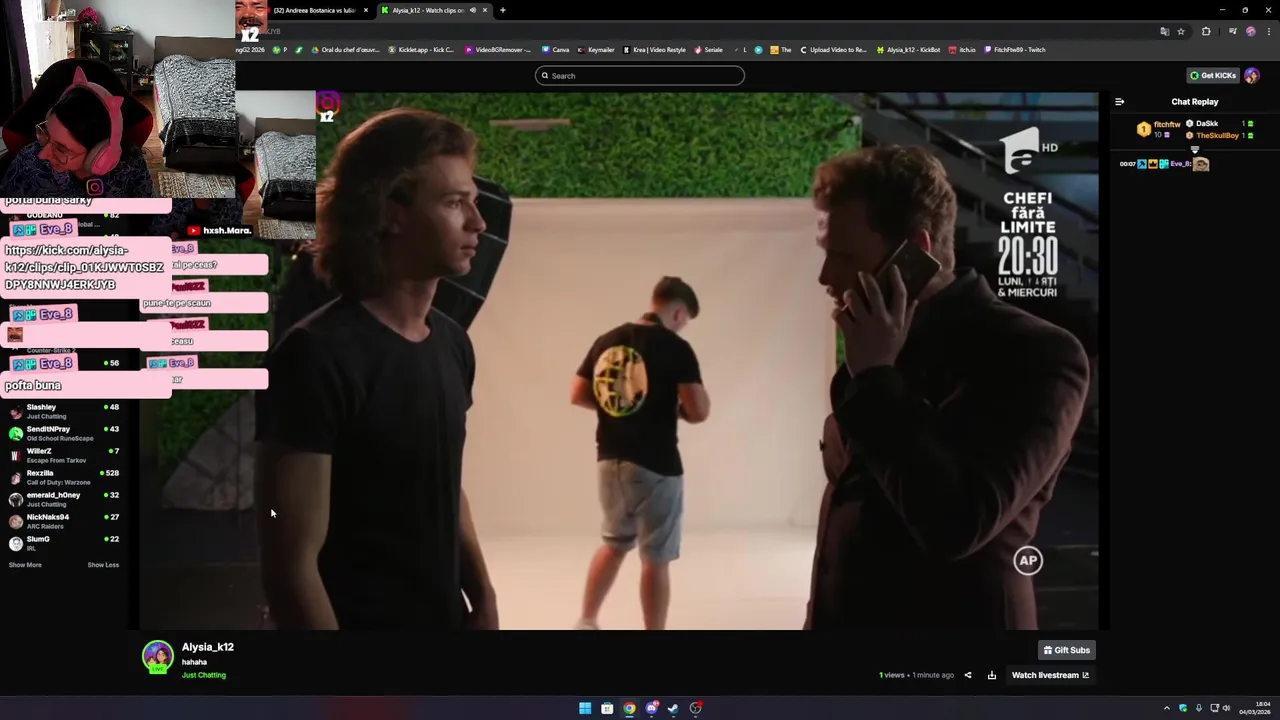The width and height of the screenshot is (1280, 720).
Task: Open emerald_h0ney channel in sidebar
Action: (62, 499)
